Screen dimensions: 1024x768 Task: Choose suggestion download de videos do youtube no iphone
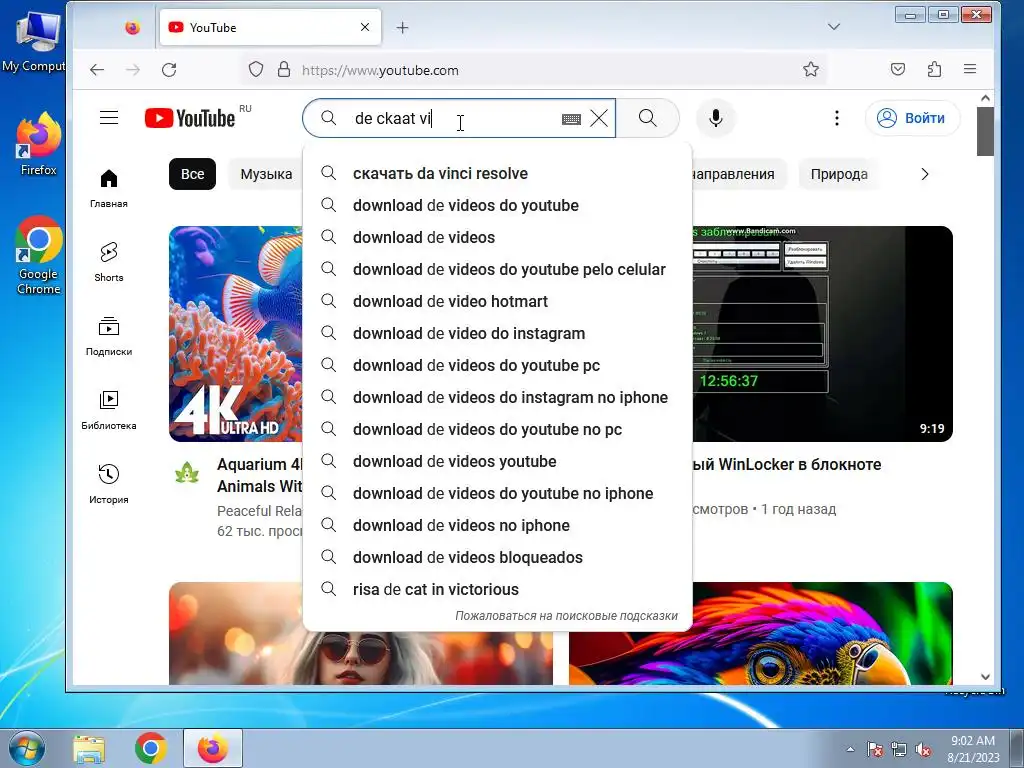tap(498, 493)
